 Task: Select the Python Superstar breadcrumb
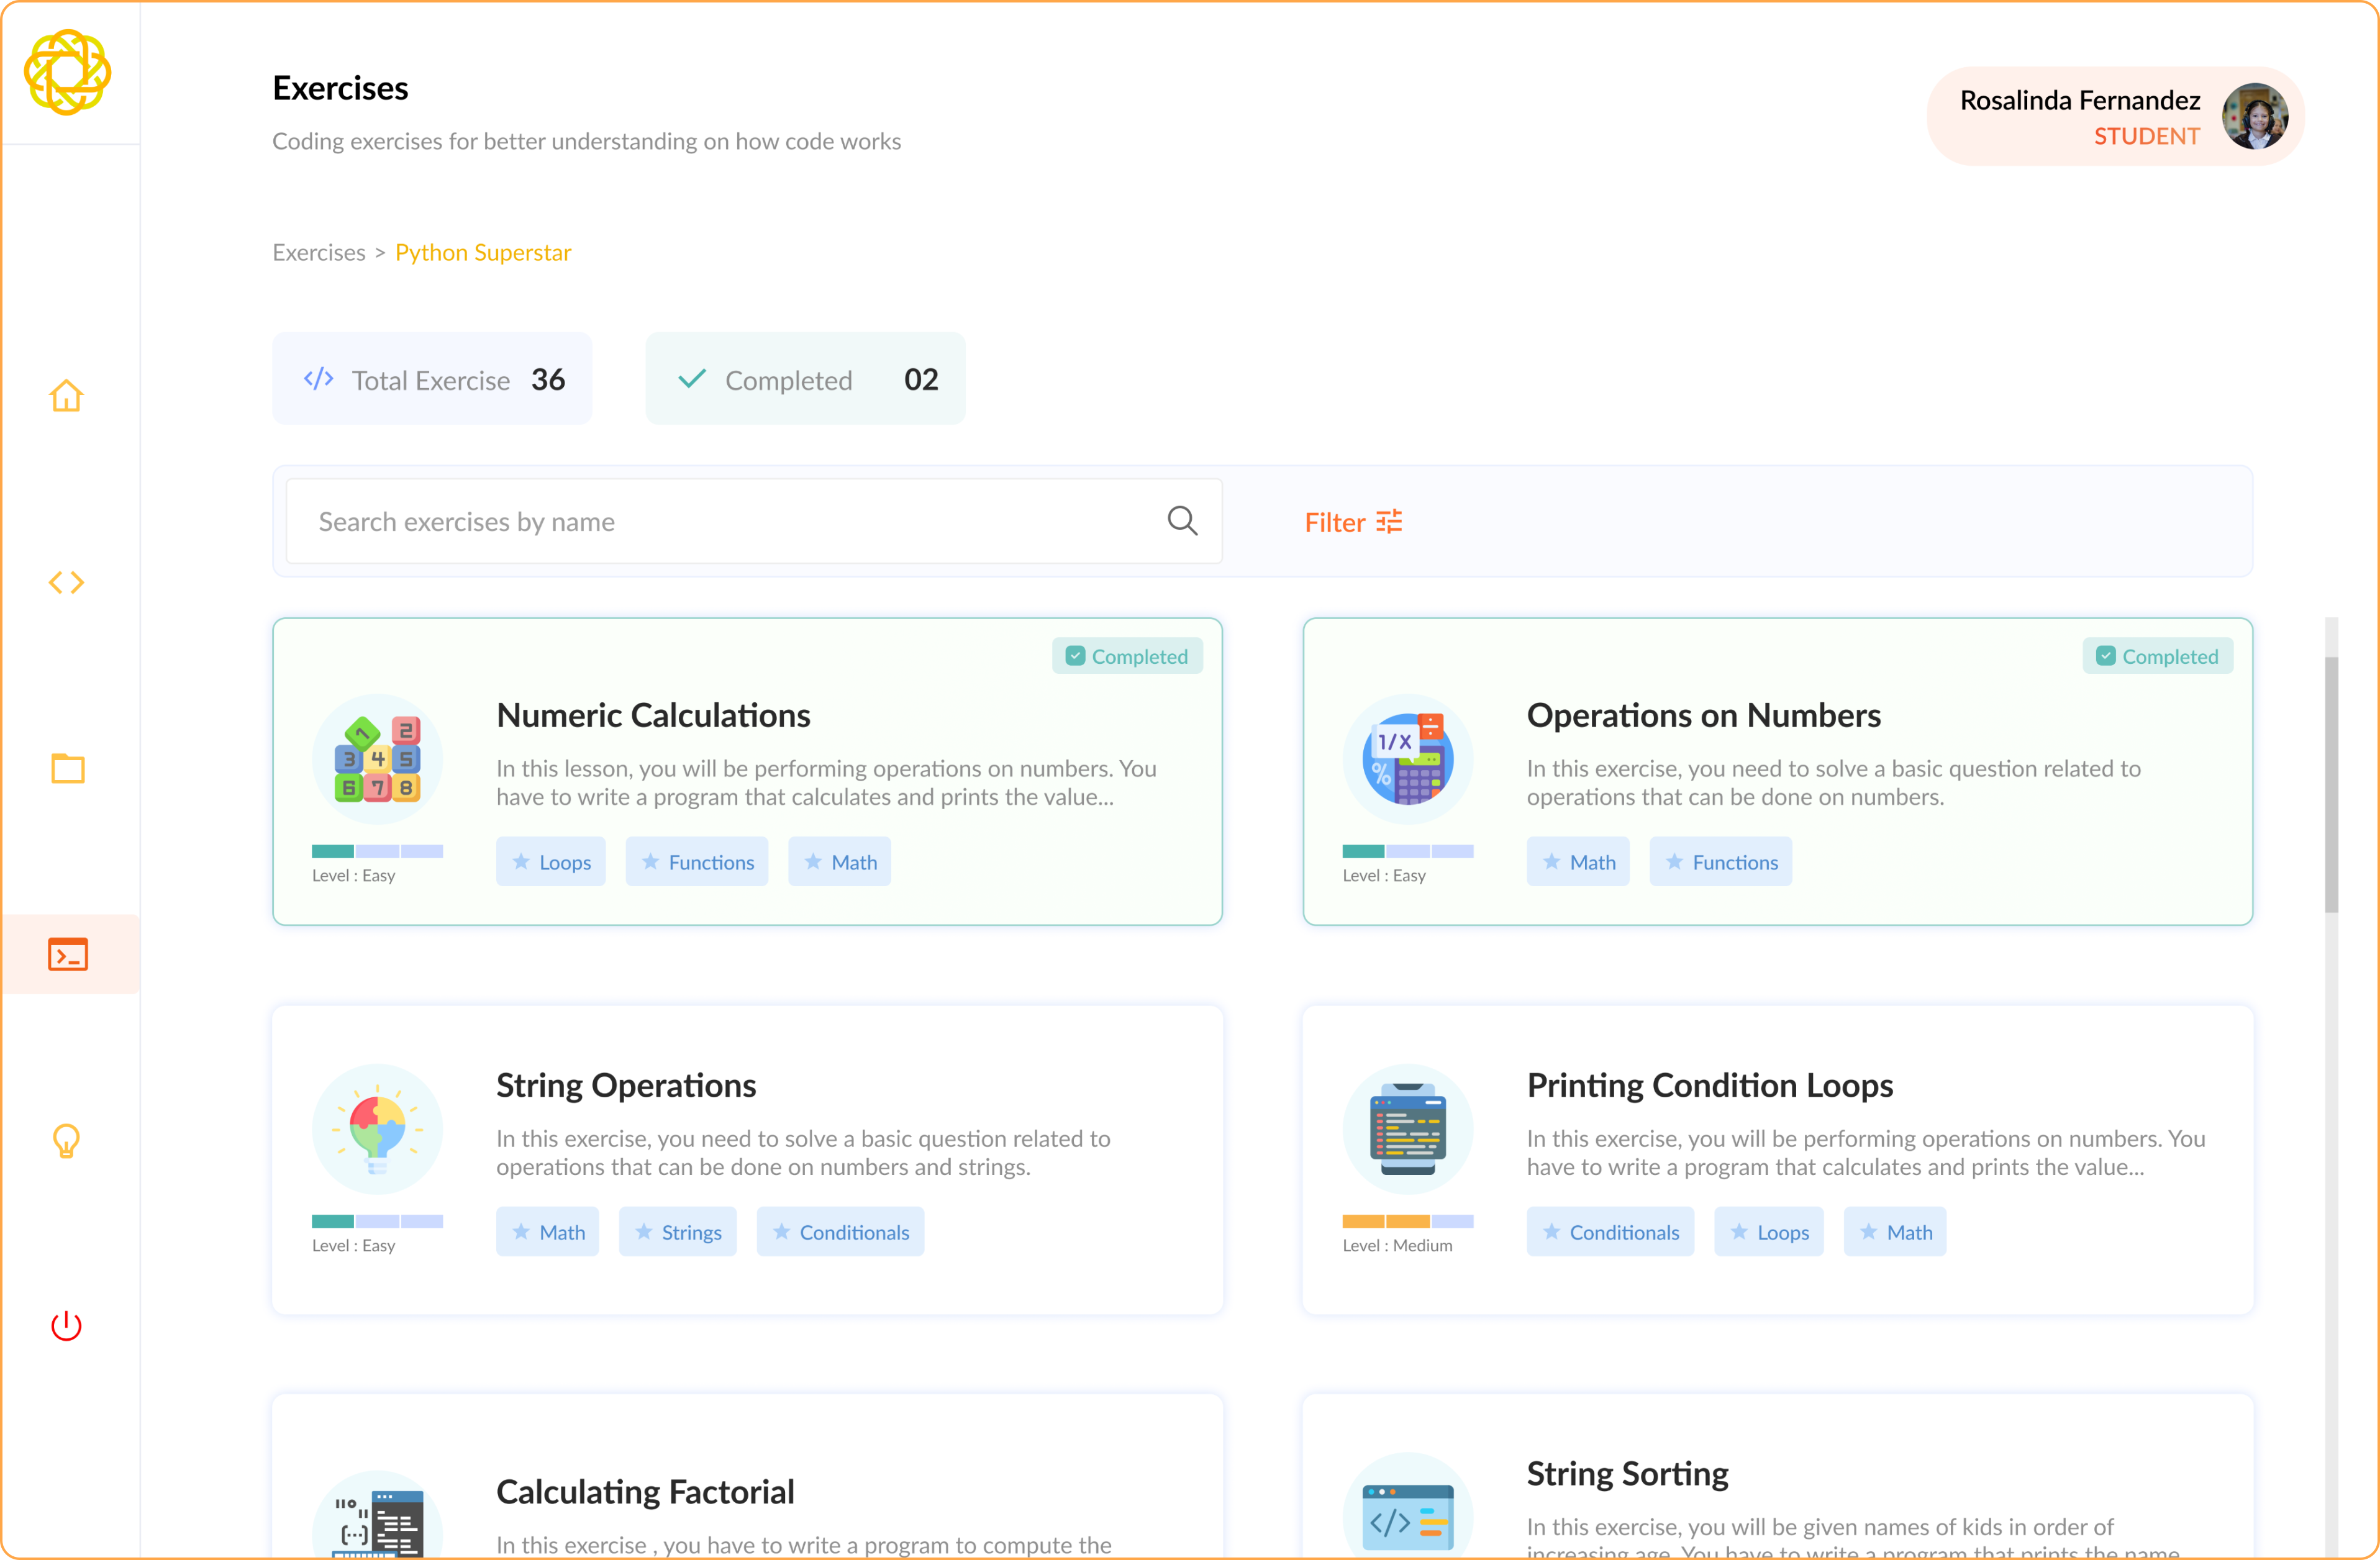click(x=483, y=252)
